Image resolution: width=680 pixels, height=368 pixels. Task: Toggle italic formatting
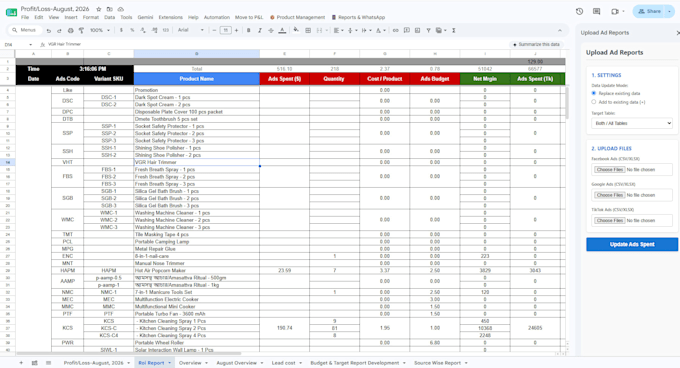click(x=260, y=30)
